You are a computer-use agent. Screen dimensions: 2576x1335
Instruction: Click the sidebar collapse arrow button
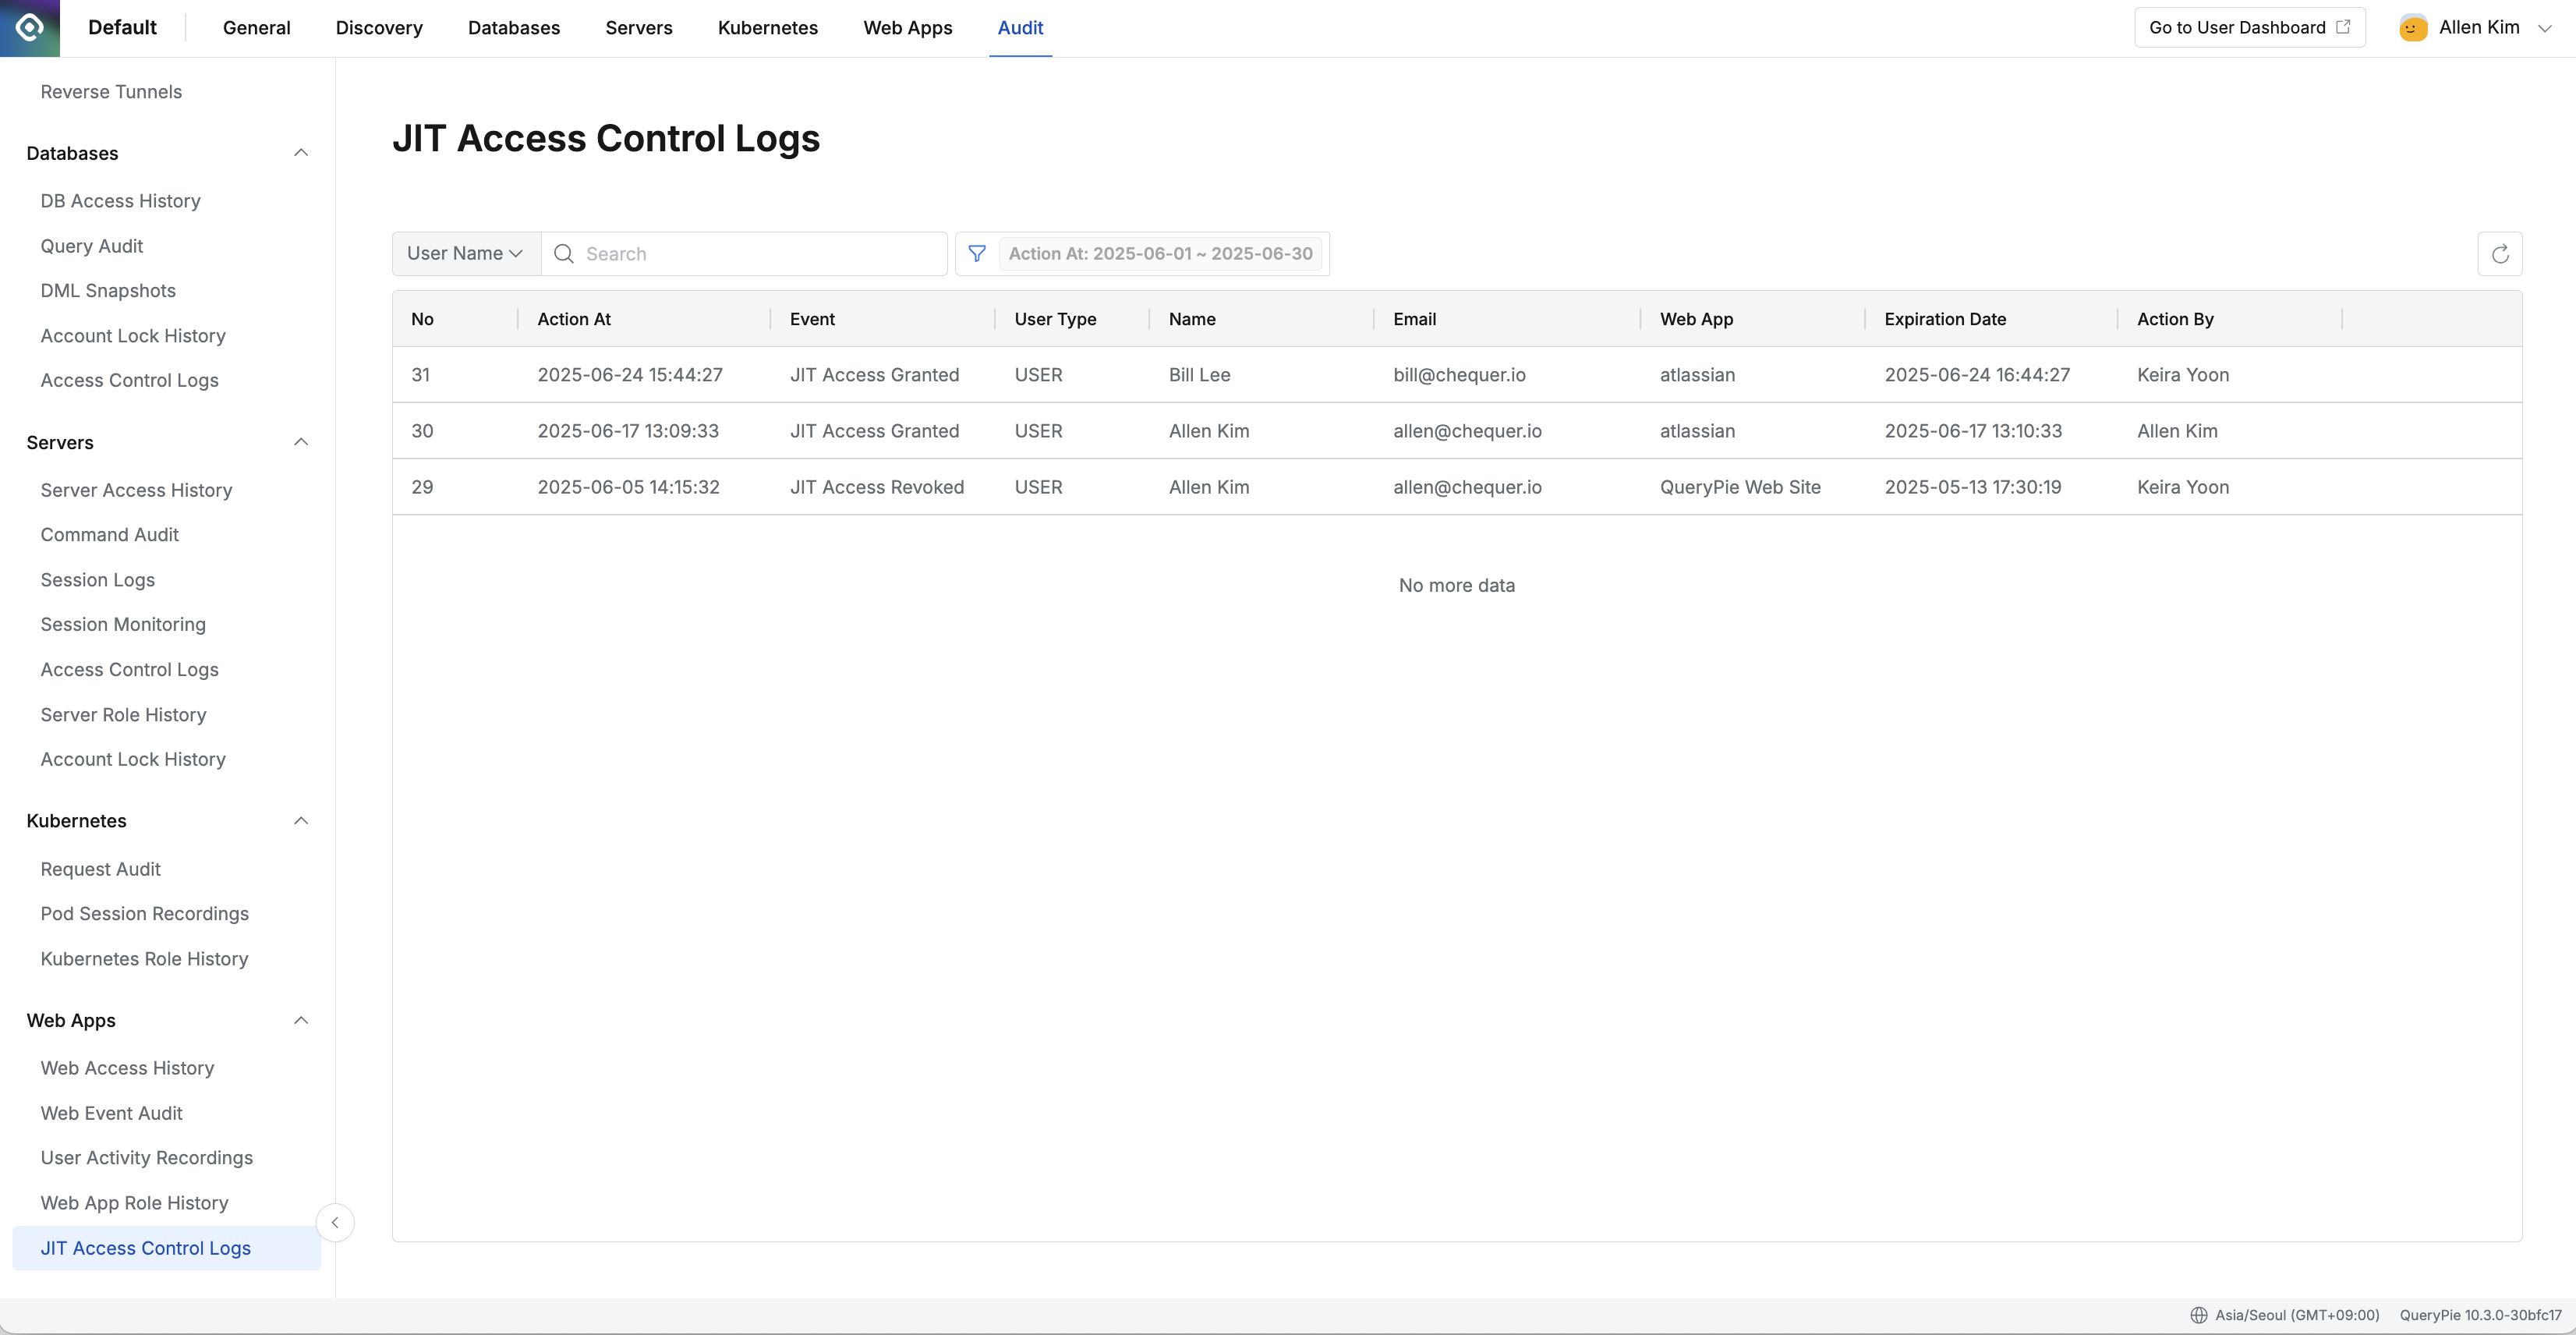[335, 1222]
